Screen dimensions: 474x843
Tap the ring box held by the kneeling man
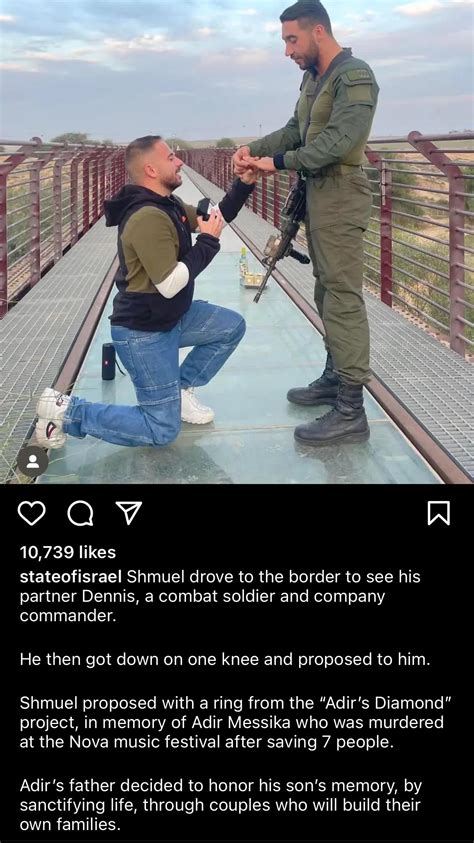point(207,209)
